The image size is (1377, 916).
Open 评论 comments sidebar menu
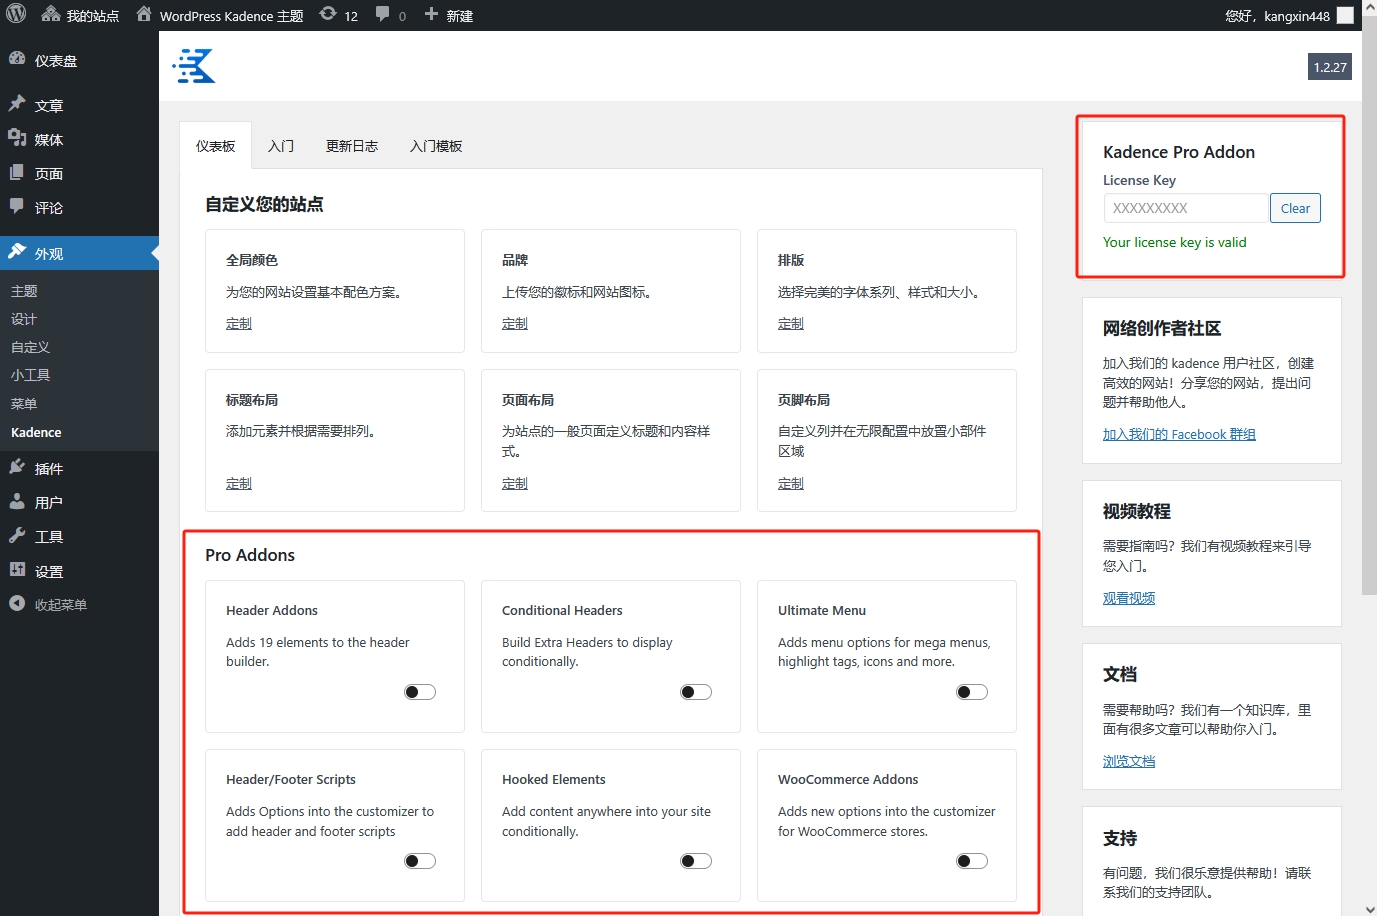click(x=79, y=207)
